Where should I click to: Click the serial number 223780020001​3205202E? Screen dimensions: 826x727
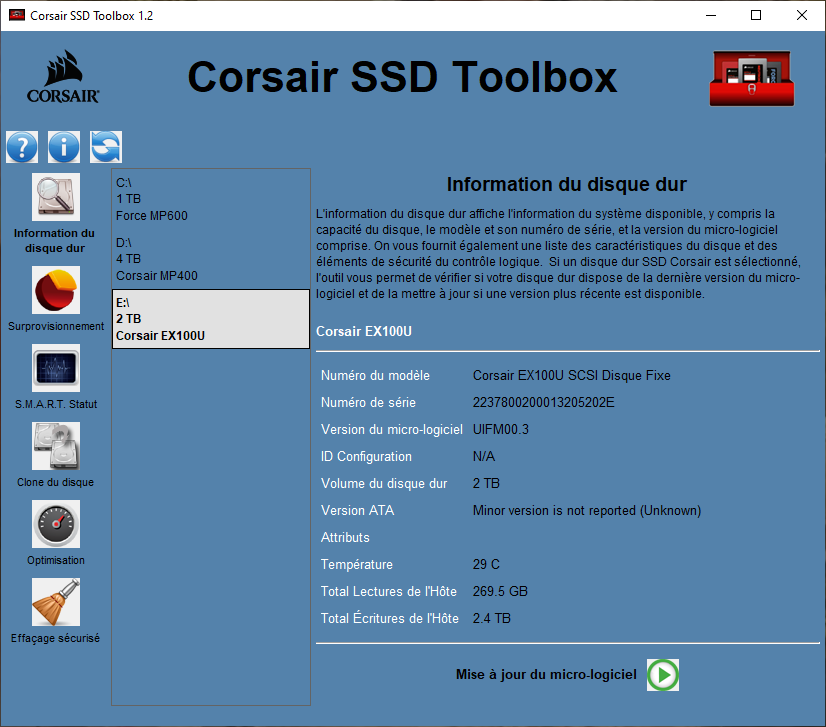[544, 402]
